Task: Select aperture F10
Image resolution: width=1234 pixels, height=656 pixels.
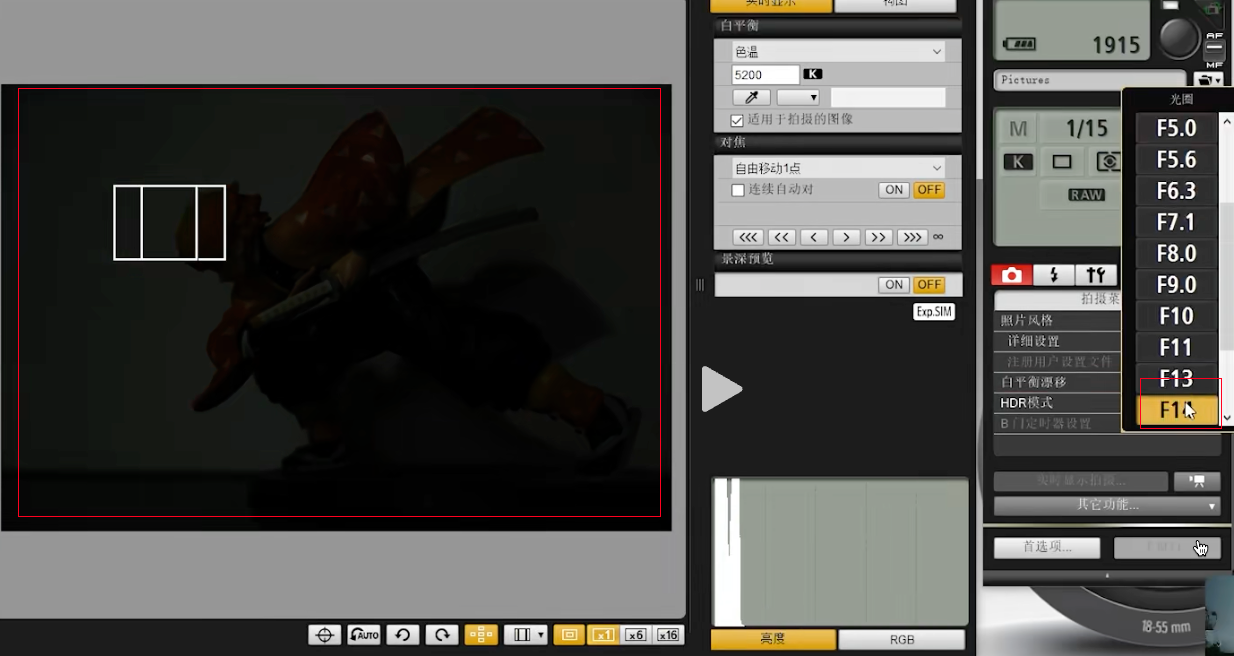Action: point(1176,316)
